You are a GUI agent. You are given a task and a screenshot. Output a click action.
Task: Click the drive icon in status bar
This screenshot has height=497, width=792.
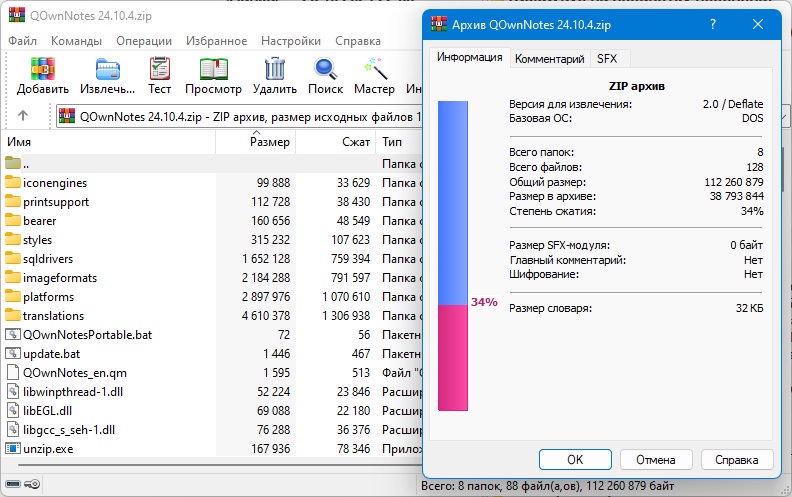pos(13,484)
